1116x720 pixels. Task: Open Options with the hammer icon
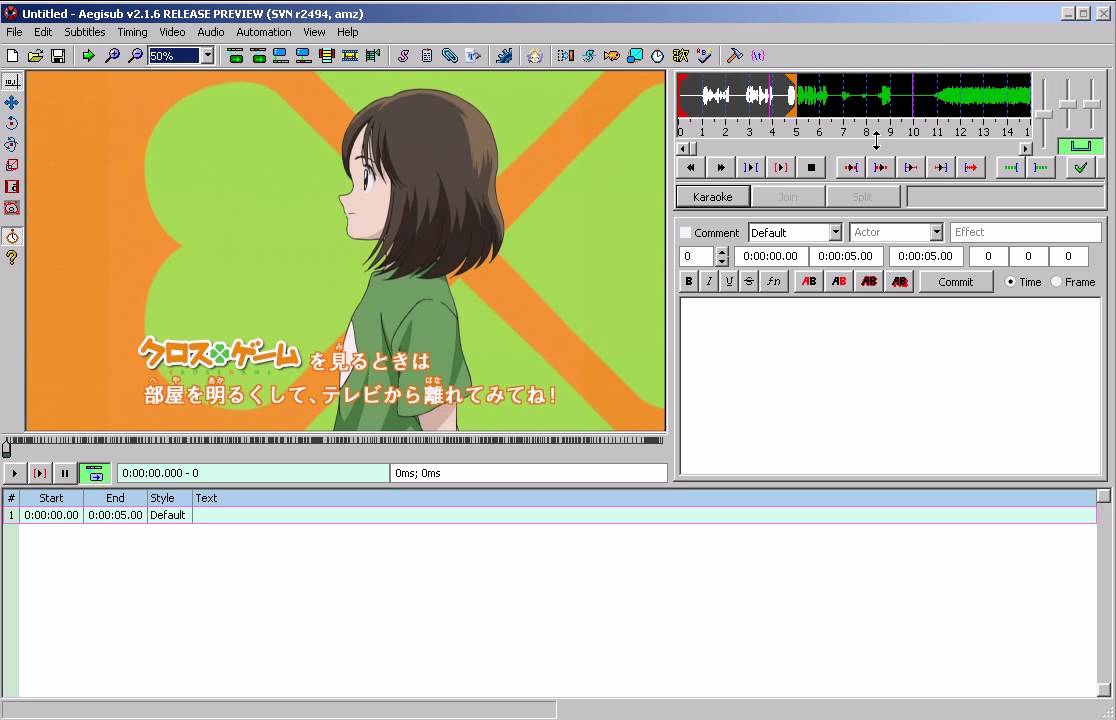tap(735, 55)
